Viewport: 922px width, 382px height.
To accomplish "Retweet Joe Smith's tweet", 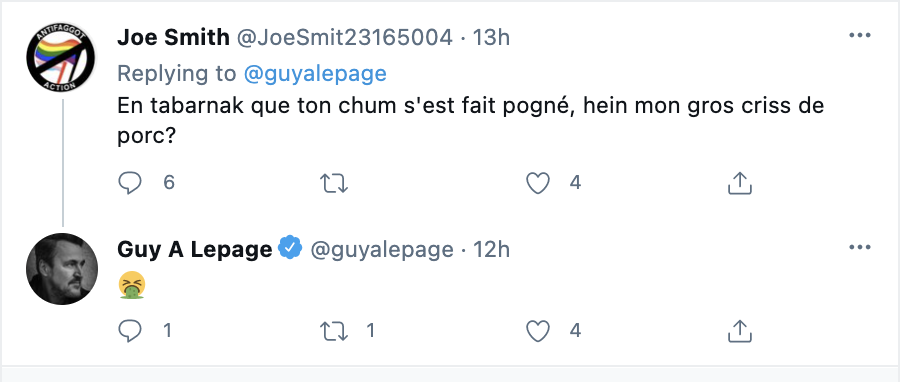I will pos(334,183).
